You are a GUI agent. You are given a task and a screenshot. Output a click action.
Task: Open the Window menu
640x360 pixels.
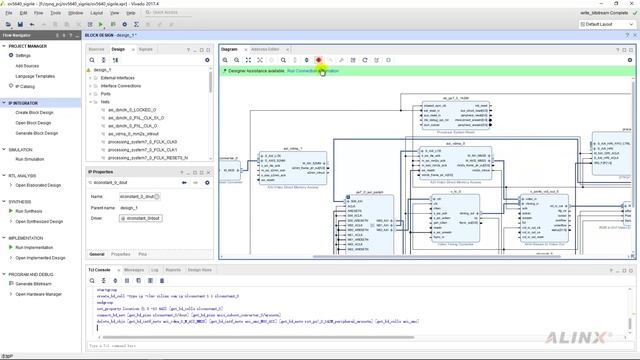pyautogui.click(x=76, y=13)
